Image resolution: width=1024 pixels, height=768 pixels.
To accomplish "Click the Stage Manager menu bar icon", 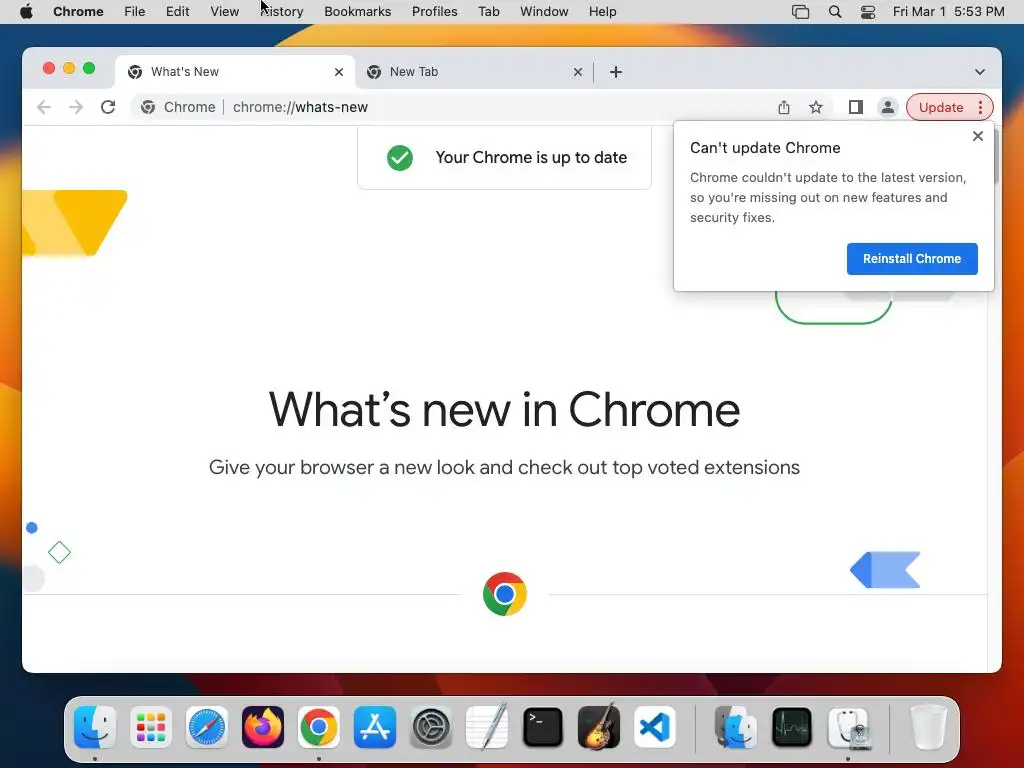I will tap(800, 12).
